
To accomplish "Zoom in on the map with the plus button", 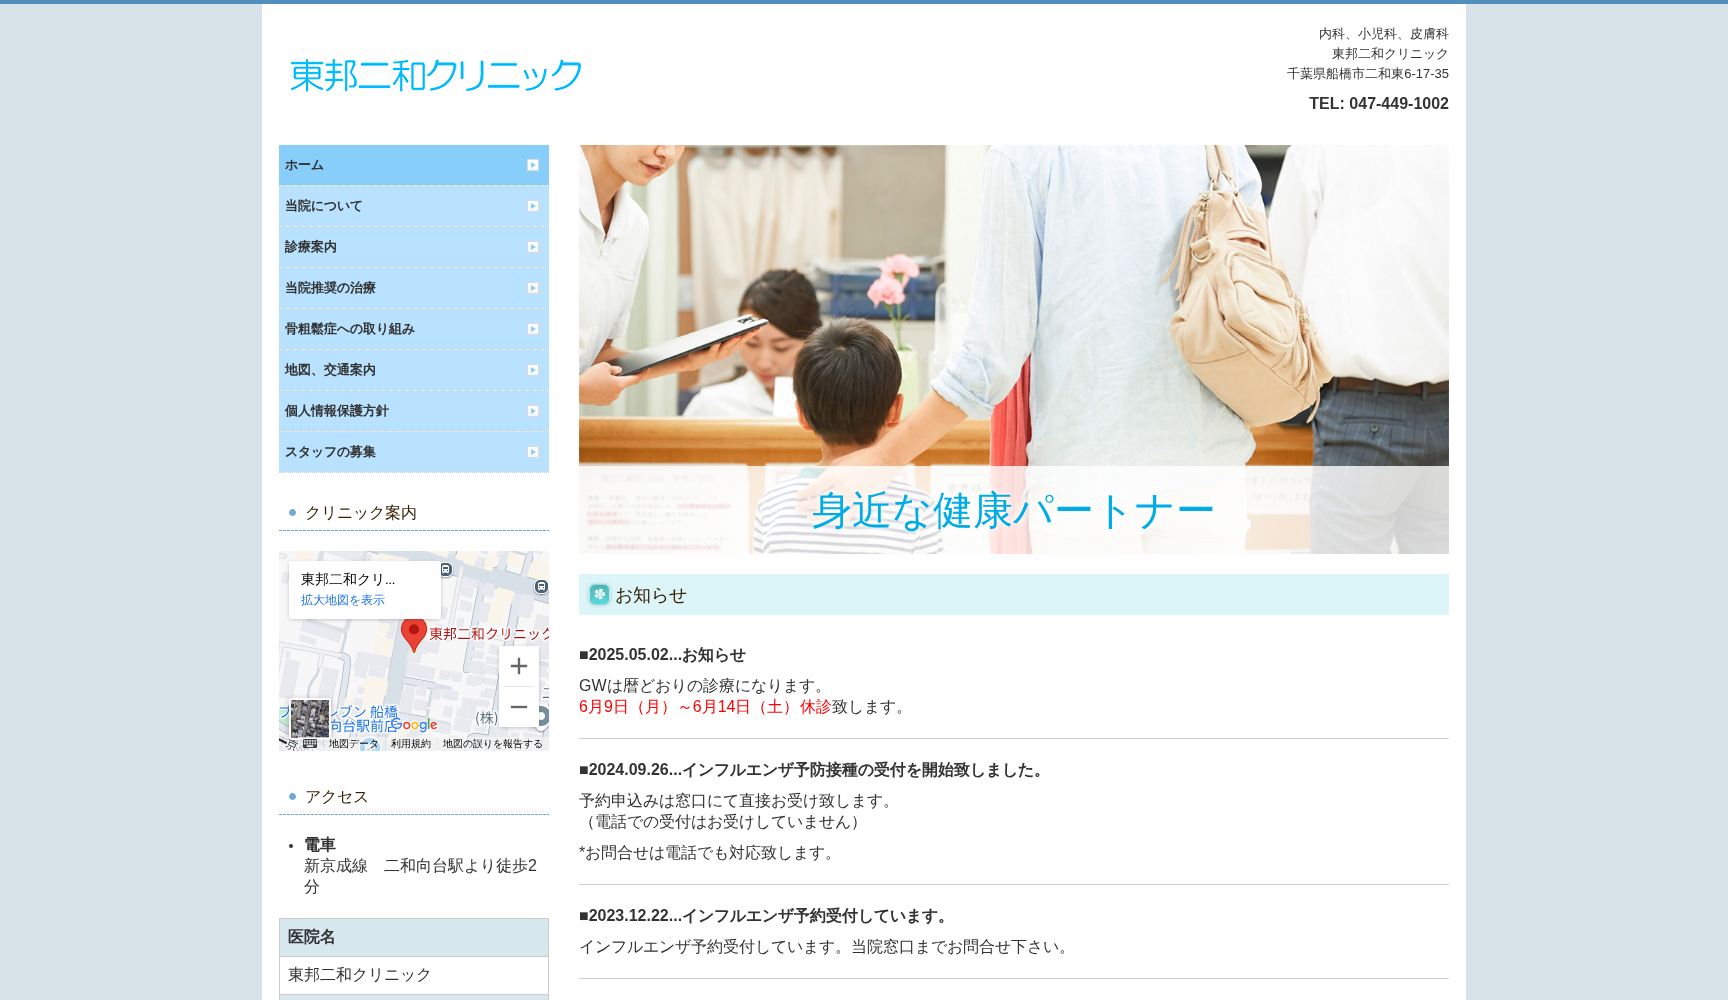I will (x=518, y=666).
